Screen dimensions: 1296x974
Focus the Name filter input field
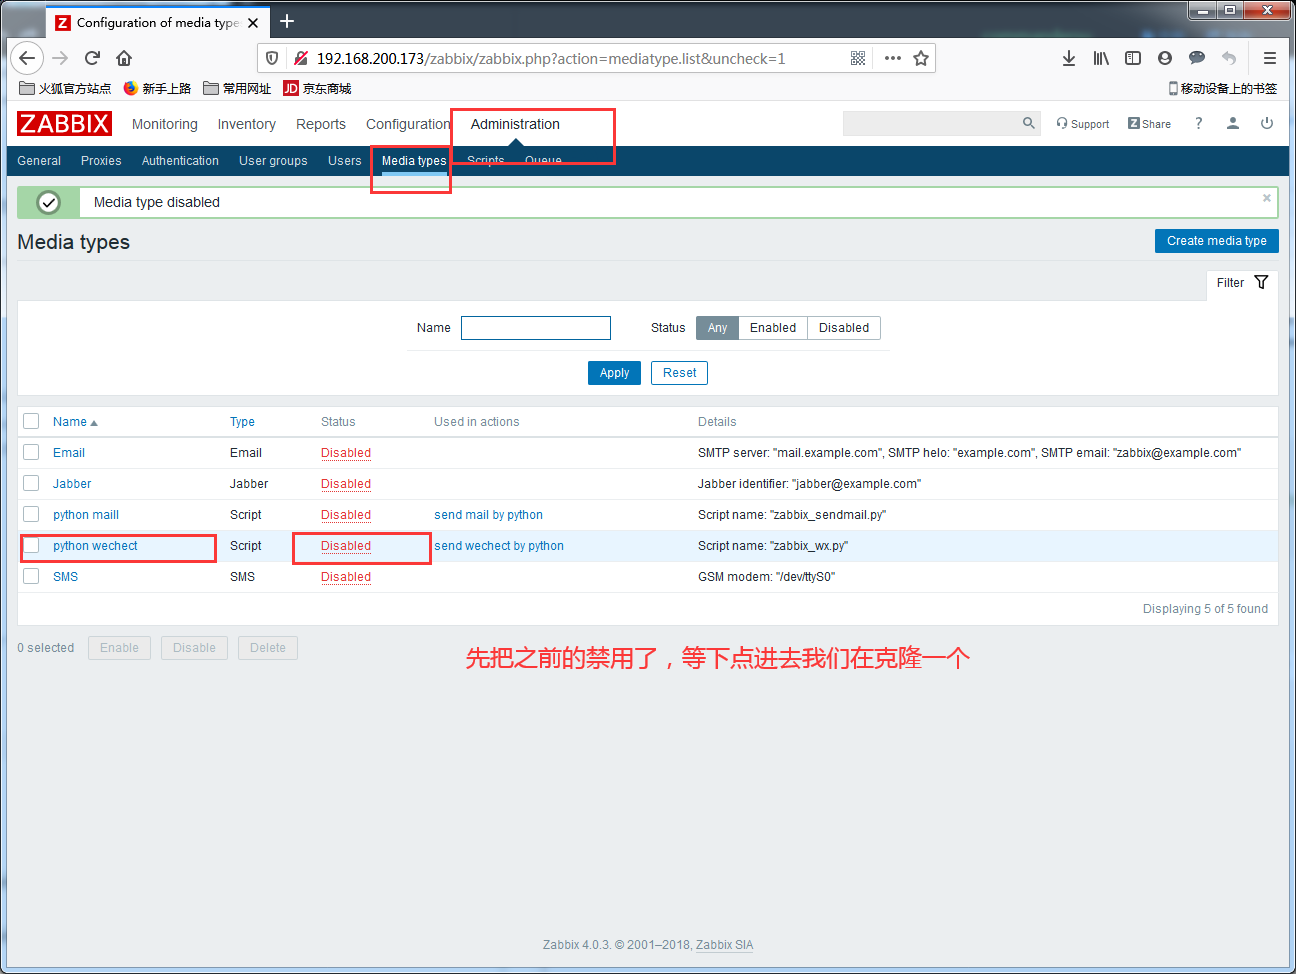536,328
